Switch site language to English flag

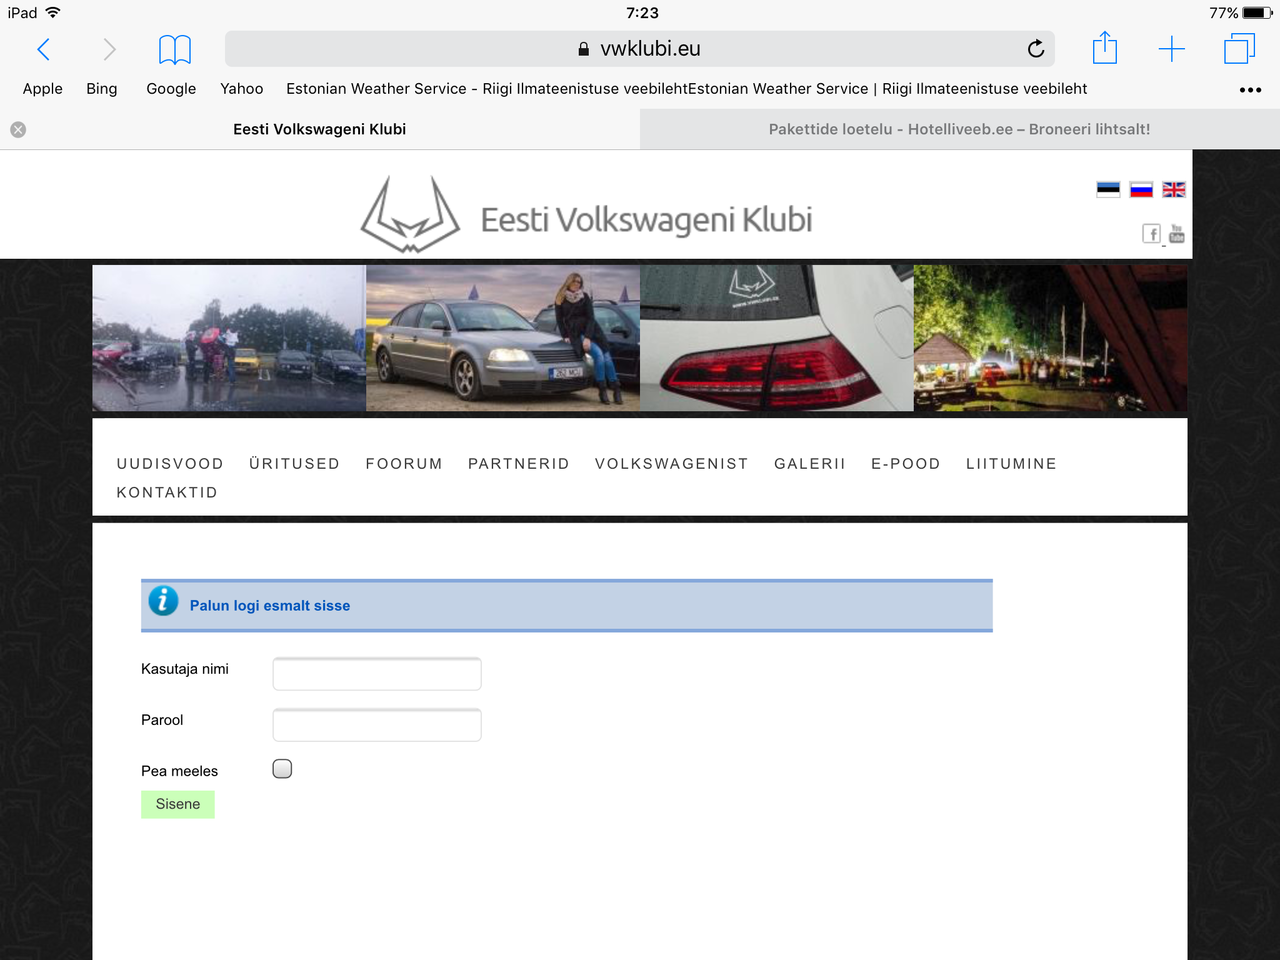tap(1174, 189)
